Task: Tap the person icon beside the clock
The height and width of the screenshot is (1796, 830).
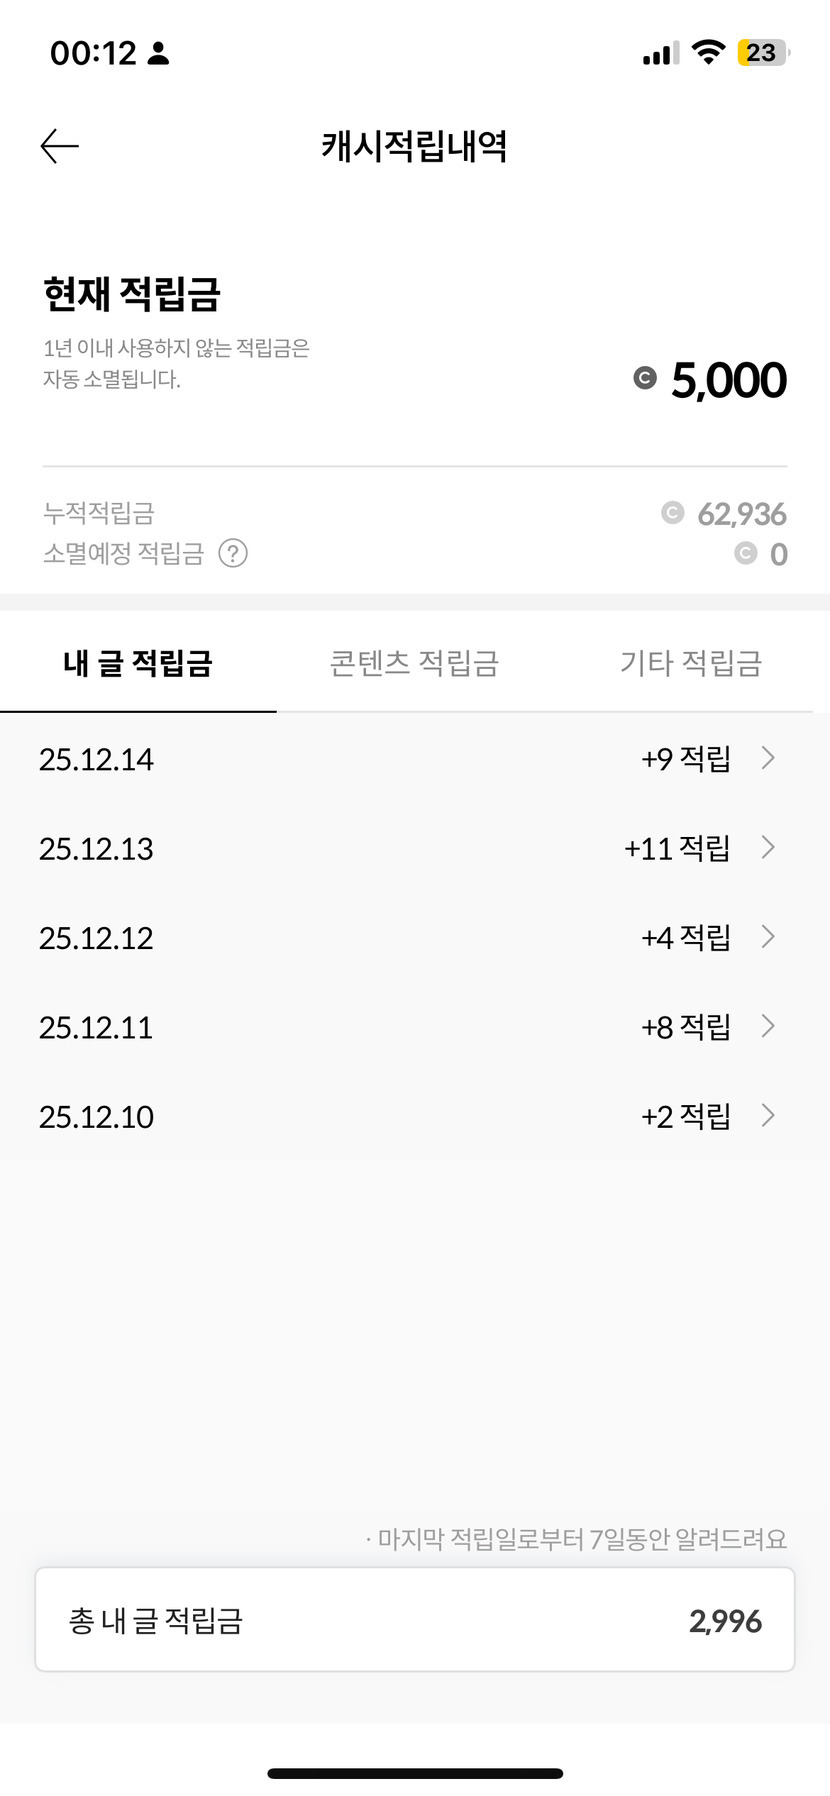Action: coord(158,54)
